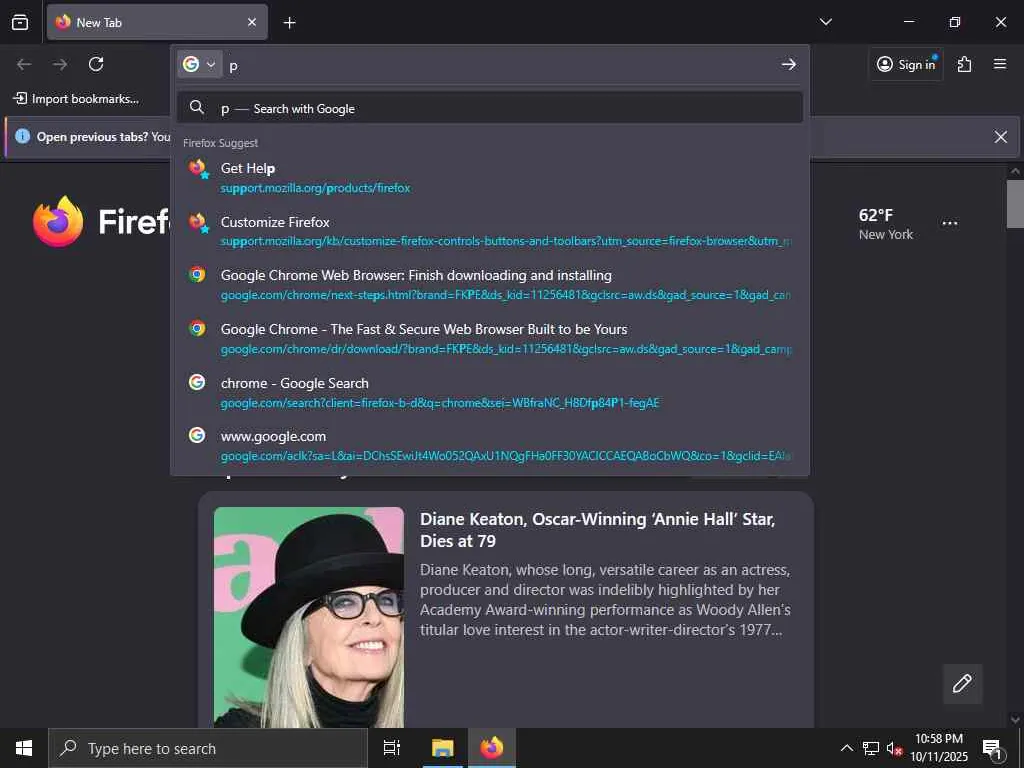Open Windows Task View
Screen dimensions: 1024x768
tap(392, 748)
